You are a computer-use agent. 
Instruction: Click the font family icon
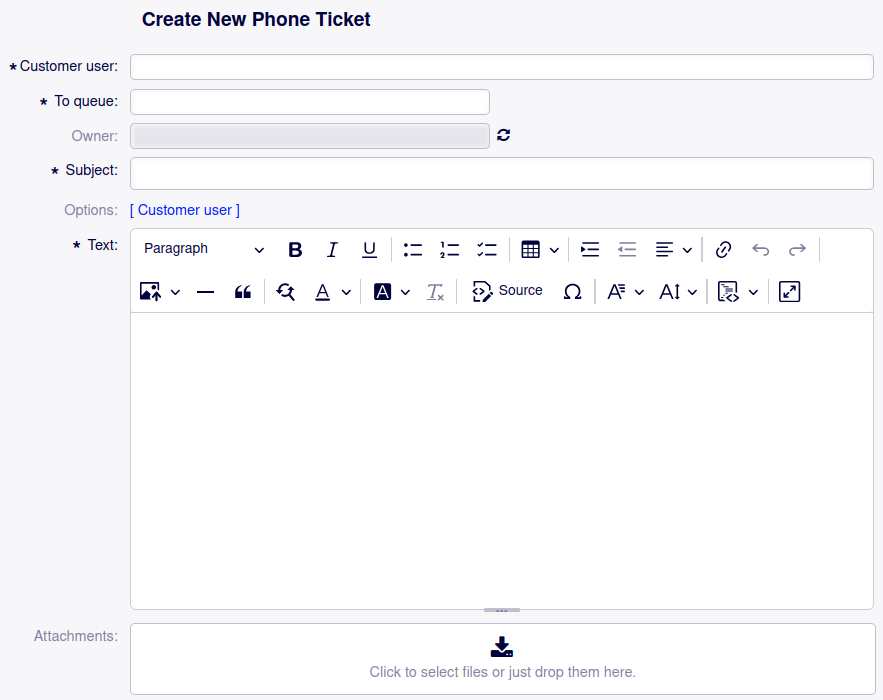click(x=616, y=292)
